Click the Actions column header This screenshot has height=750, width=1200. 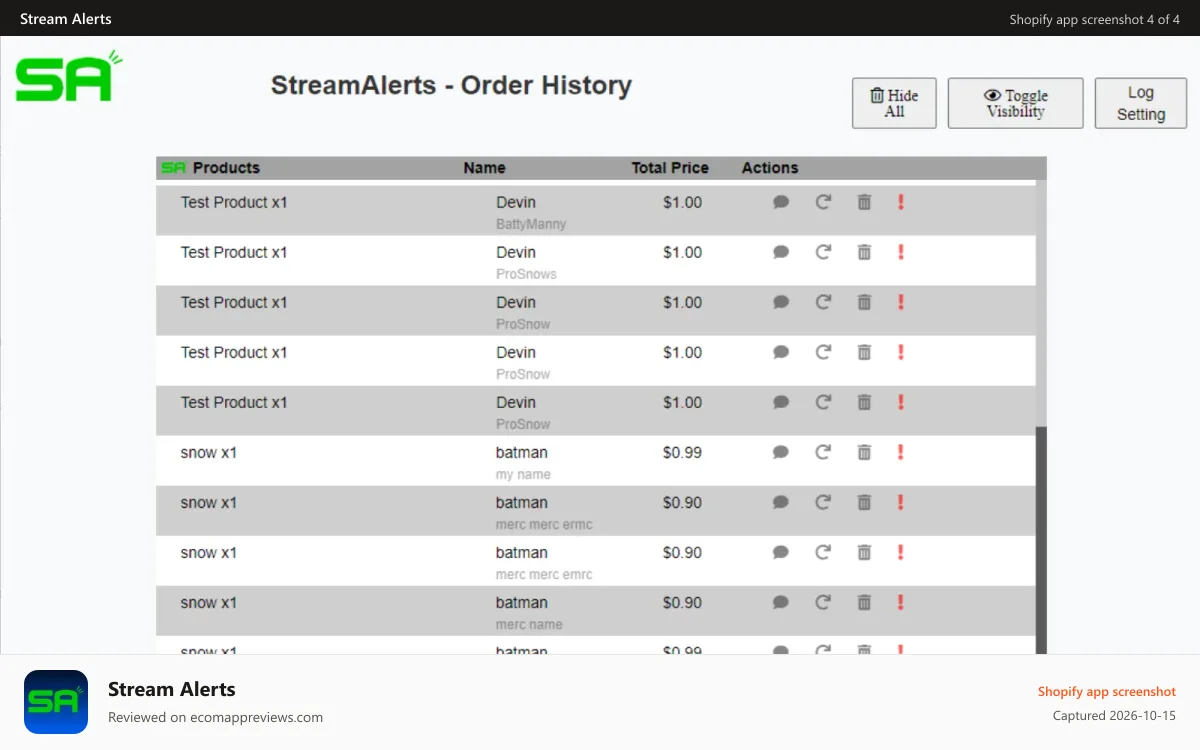[x=770, y=168]
